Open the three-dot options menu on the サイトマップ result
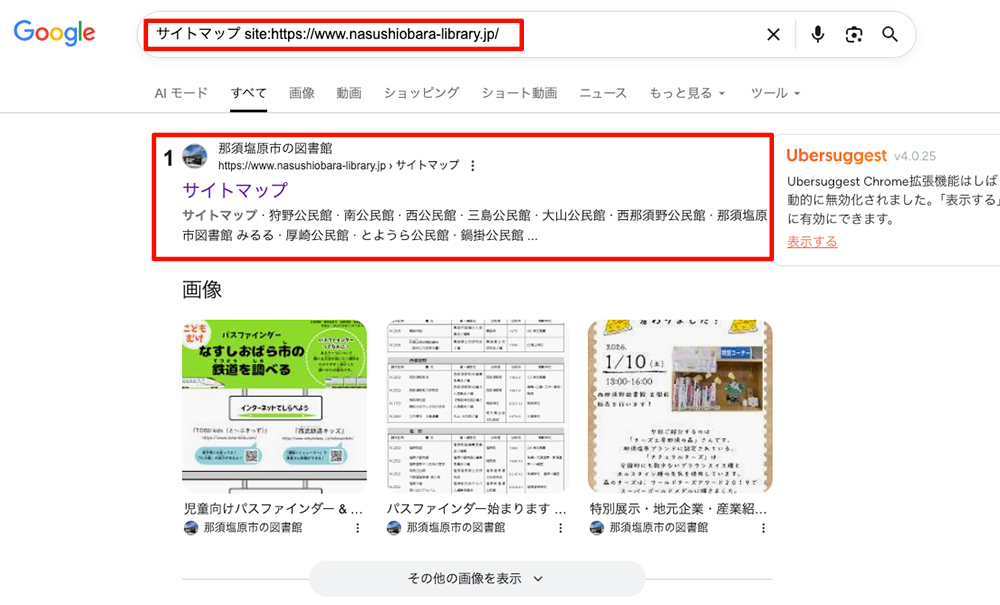Viewport: 1000px width, 605px height. 473,166
